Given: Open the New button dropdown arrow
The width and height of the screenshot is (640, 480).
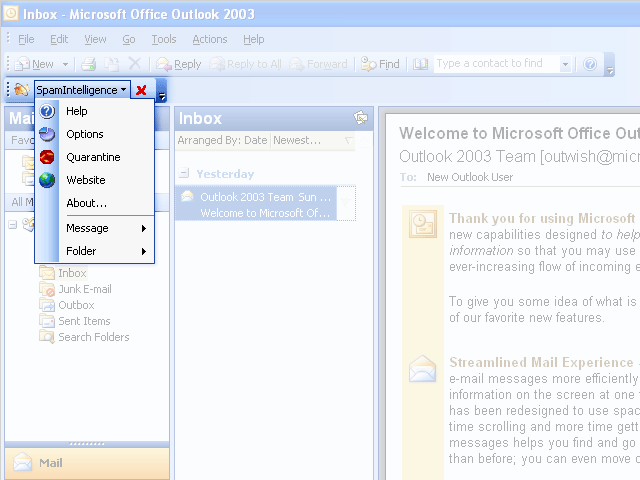Looking at the screenshot, I should pos(65,64).
